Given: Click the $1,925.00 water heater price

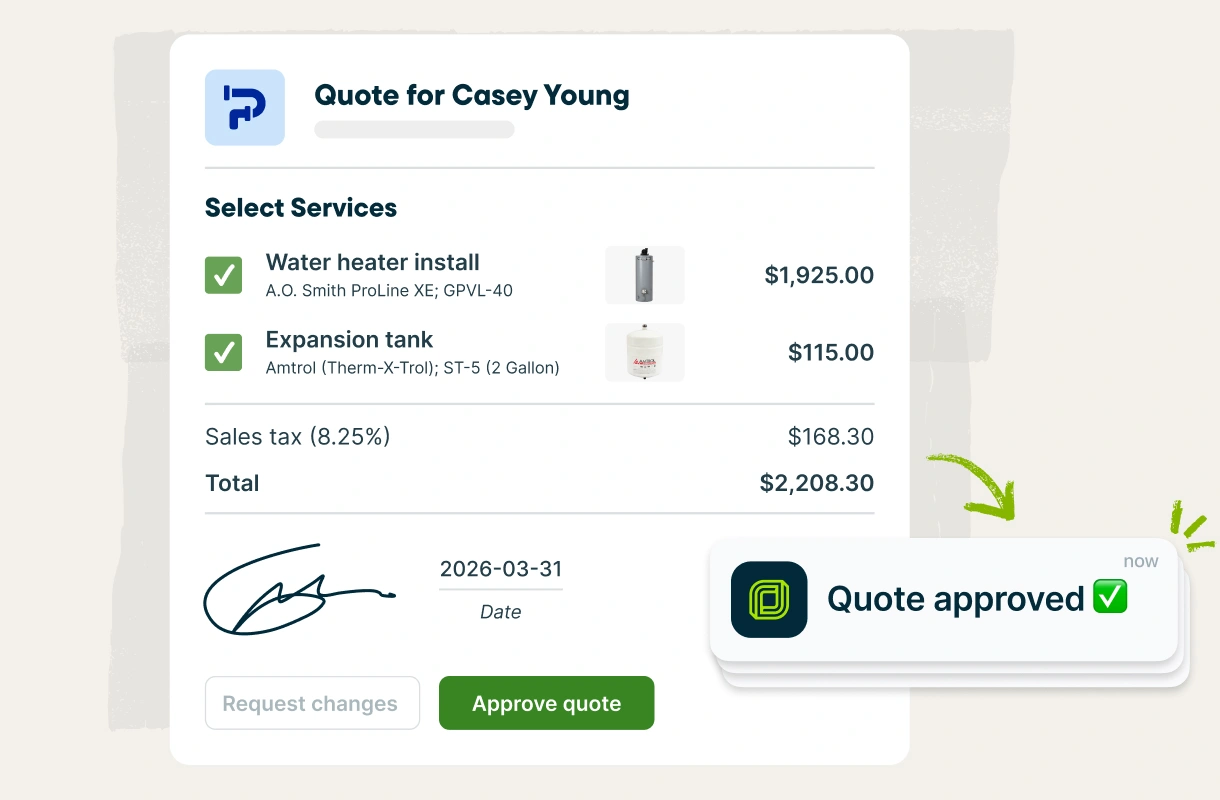Looking at the screenshot, I should pyautogui.click(x=818, y=275).
